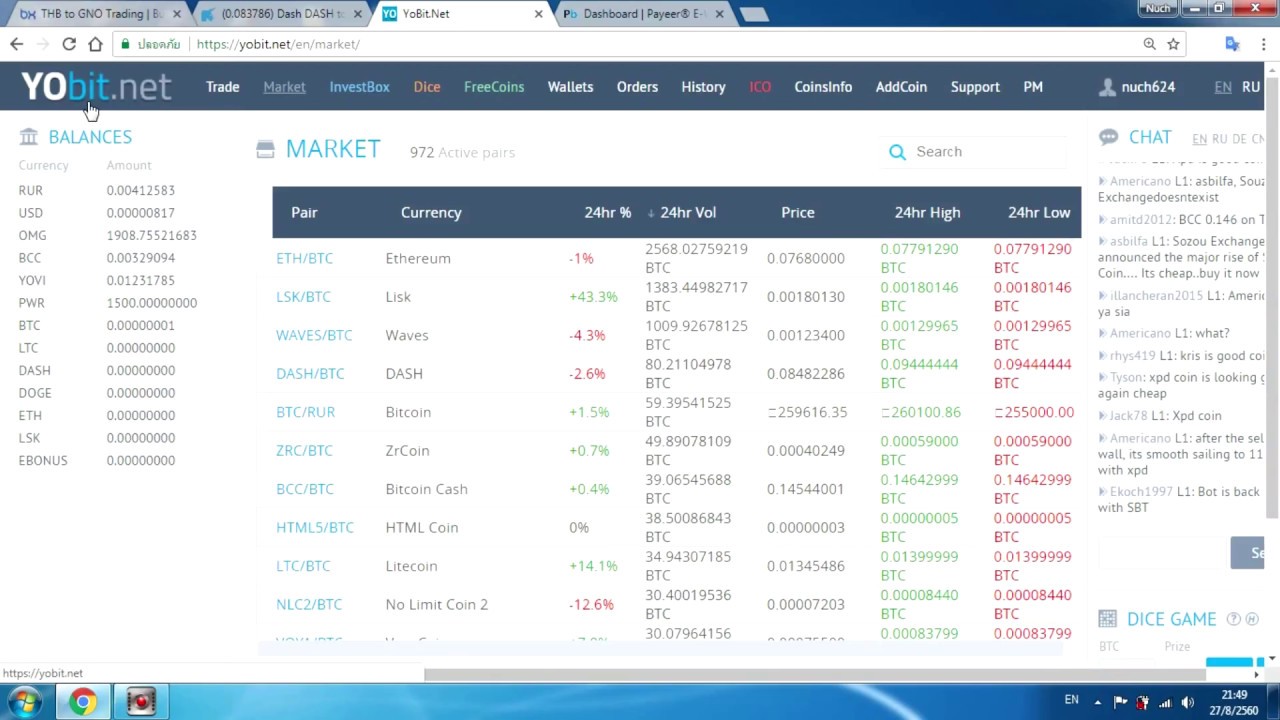Viewport: 1280px width, 720px height.
Task: Click the Dice Game grid icon
Action: tap(1107, 619)
